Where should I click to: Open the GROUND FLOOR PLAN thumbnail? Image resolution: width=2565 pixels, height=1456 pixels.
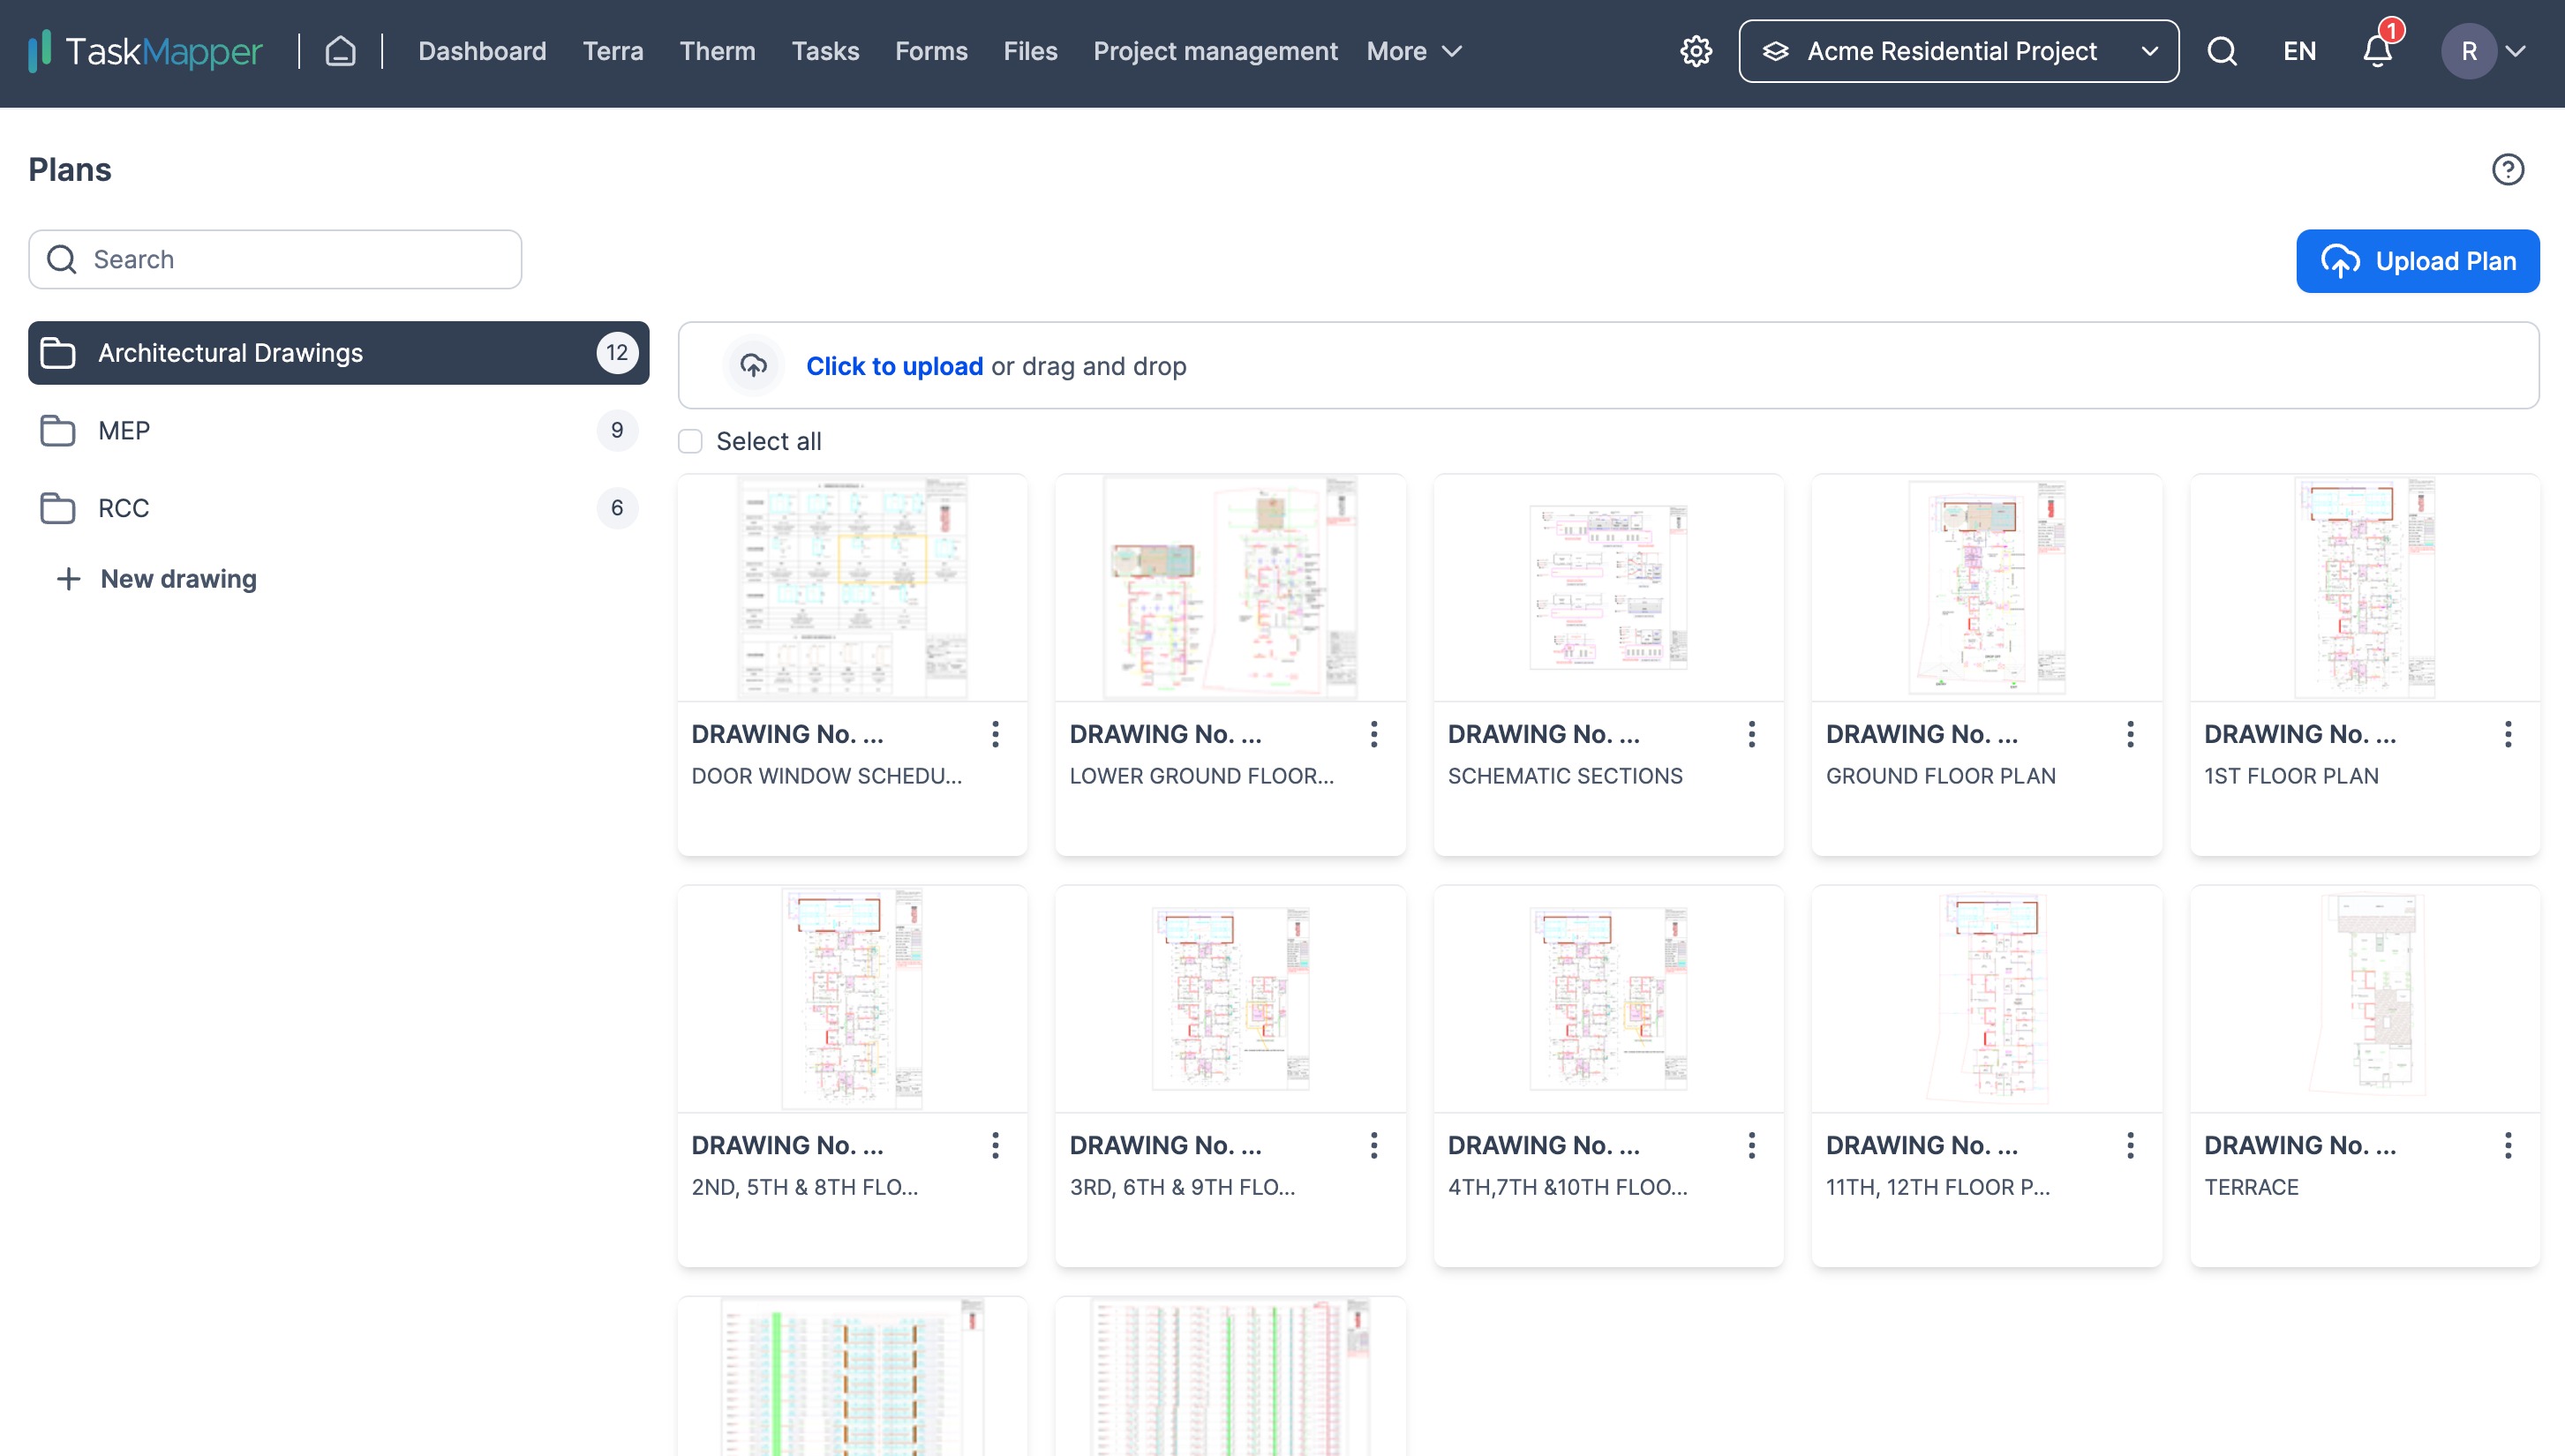[x=1987, y=588]
